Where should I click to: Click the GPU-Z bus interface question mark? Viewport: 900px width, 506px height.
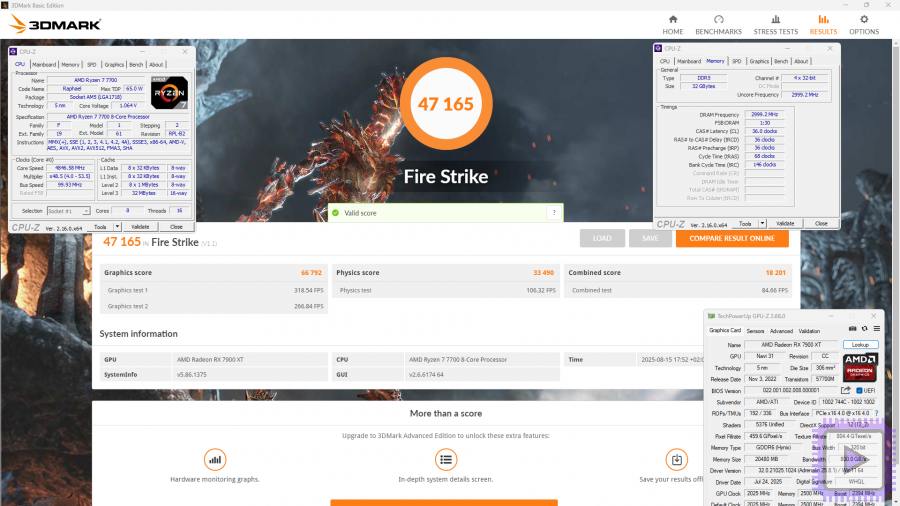876,413
